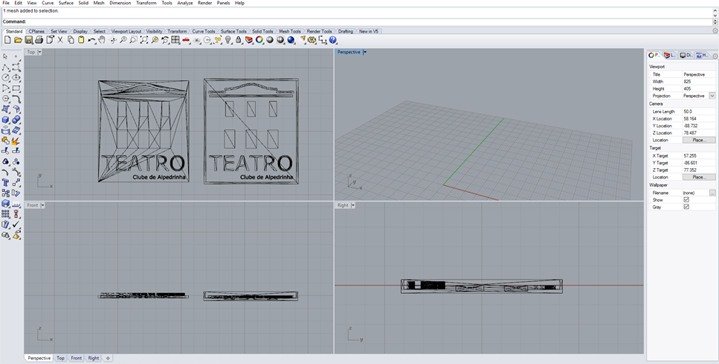Switch to the Mesh Tools toolbar tab
Screen dimensions: 719x364
click(290, 31)
